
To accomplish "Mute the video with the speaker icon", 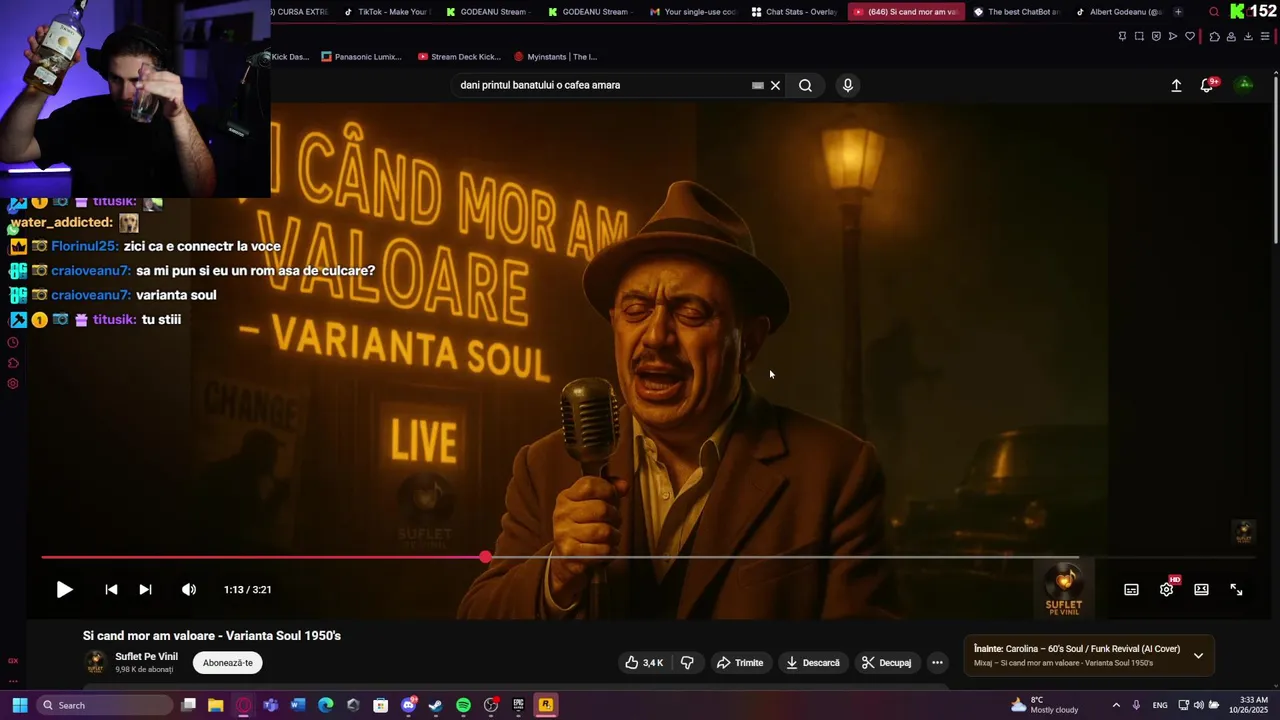I will click(x=189, y=590).
